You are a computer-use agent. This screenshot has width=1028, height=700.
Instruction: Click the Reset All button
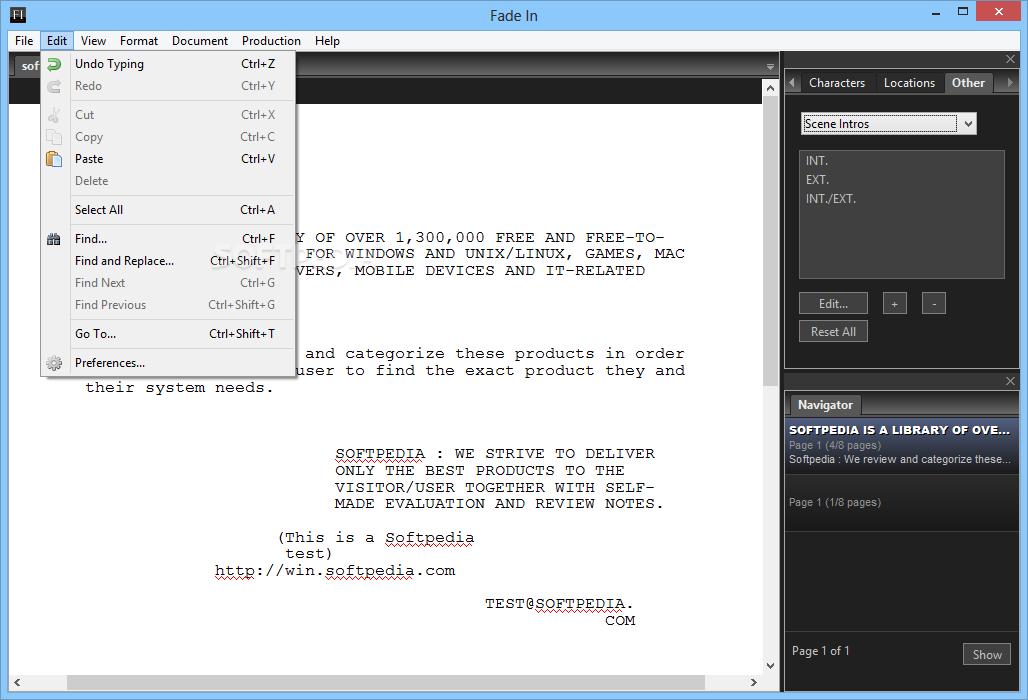coord(833,332)
